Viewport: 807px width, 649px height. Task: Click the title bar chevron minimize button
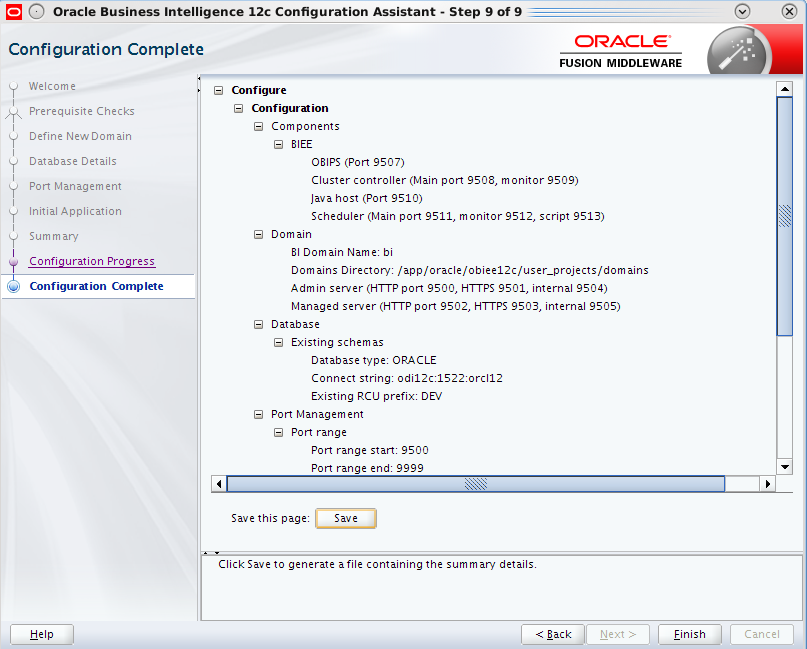tap(742, 11)
